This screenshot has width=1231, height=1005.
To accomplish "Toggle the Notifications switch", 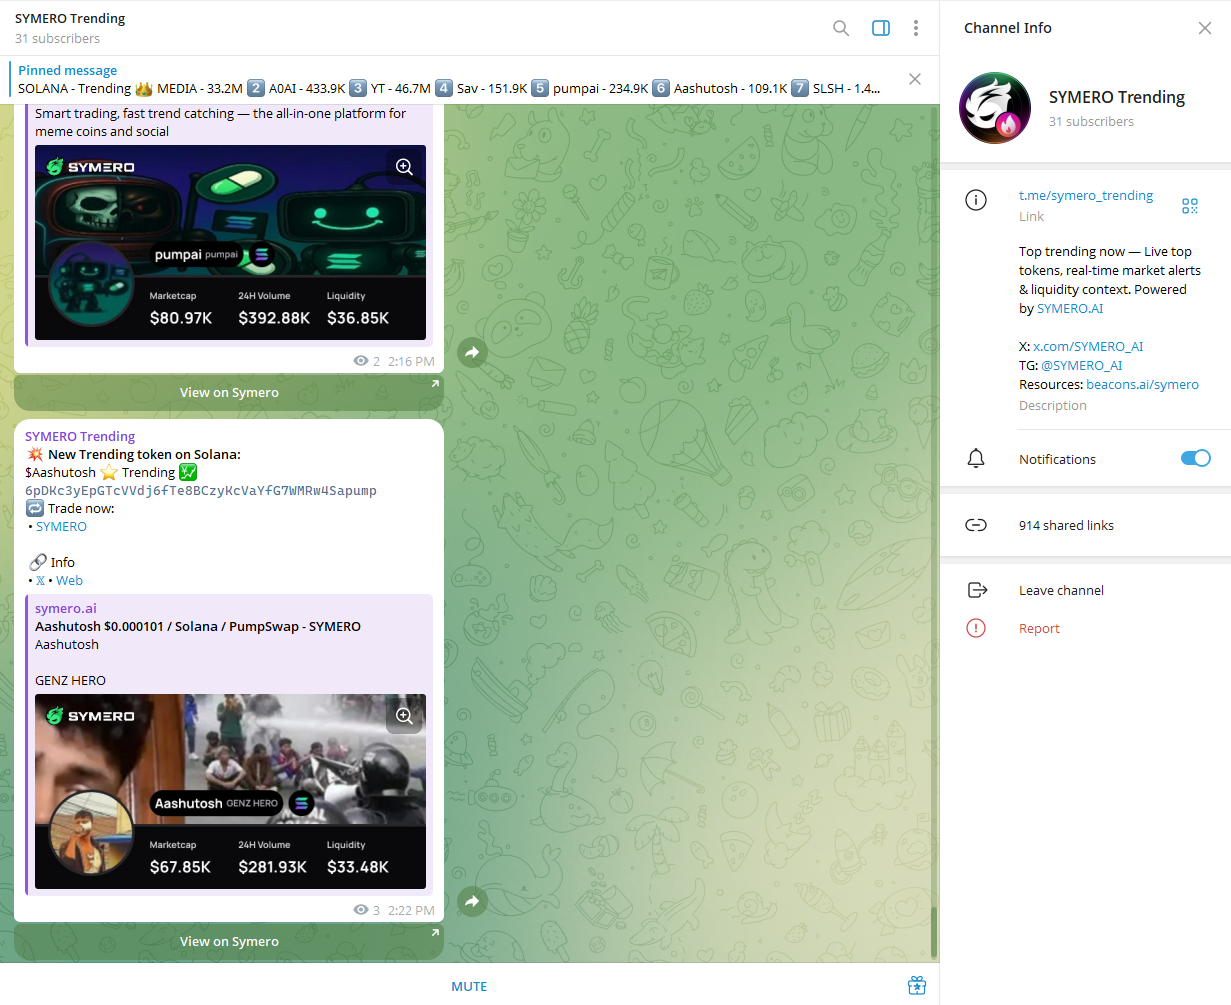I will [1195, 458].
